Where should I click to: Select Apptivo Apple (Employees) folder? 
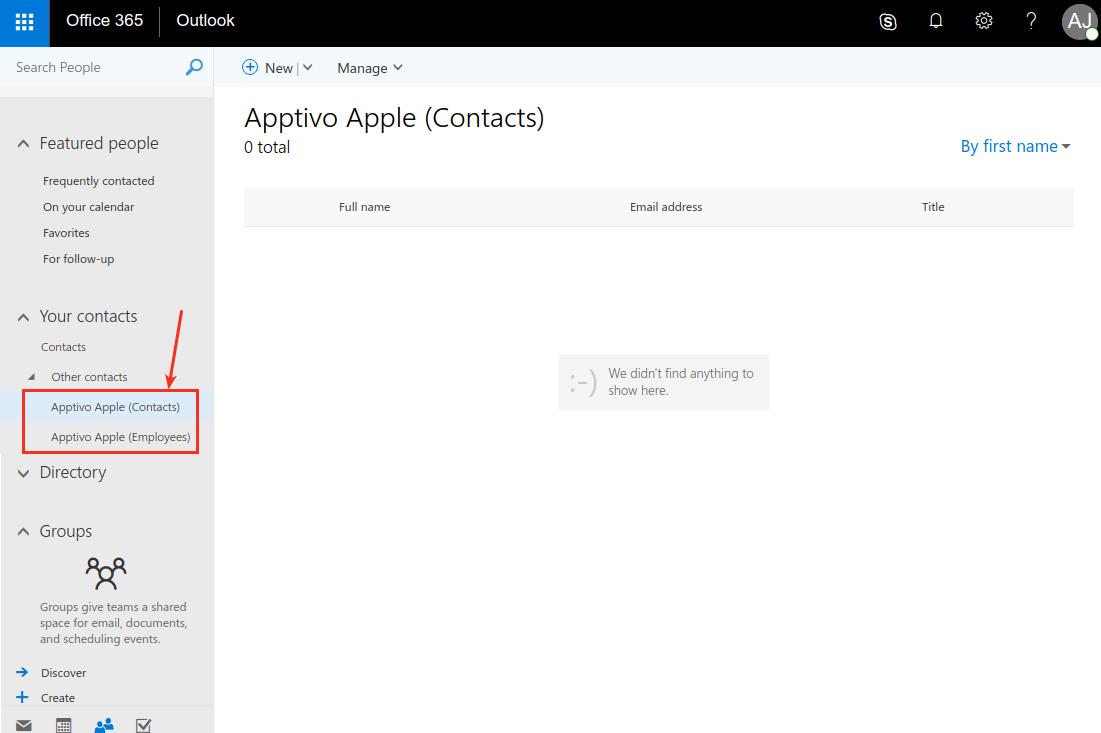[x=121, y=437]
